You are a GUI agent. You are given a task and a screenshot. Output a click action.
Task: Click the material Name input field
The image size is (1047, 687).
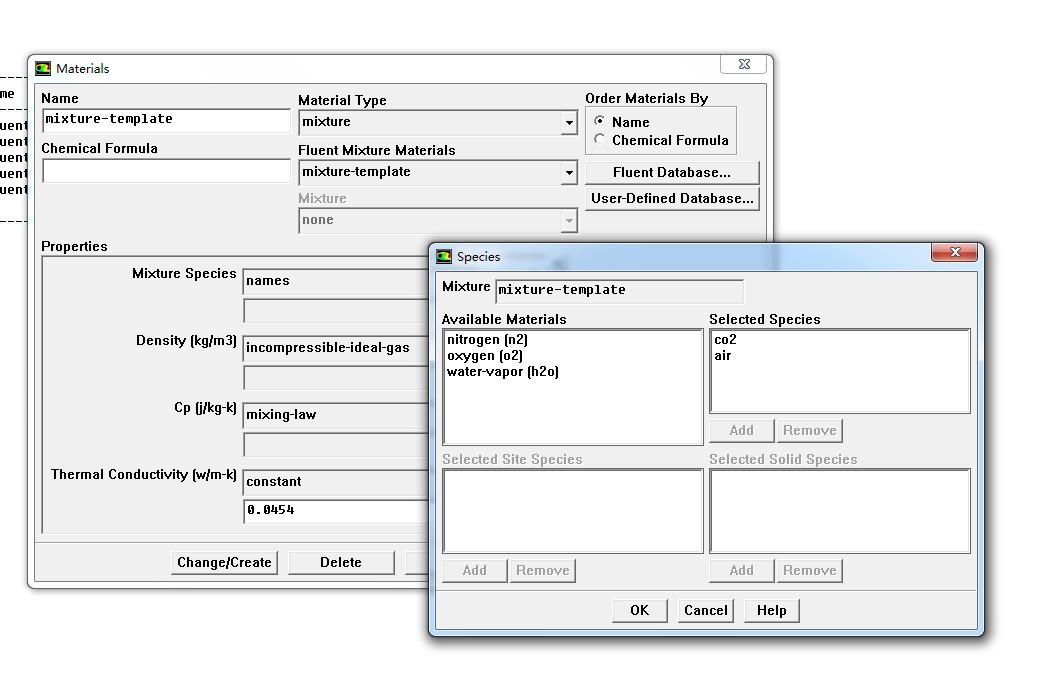(x=166, y=120)
